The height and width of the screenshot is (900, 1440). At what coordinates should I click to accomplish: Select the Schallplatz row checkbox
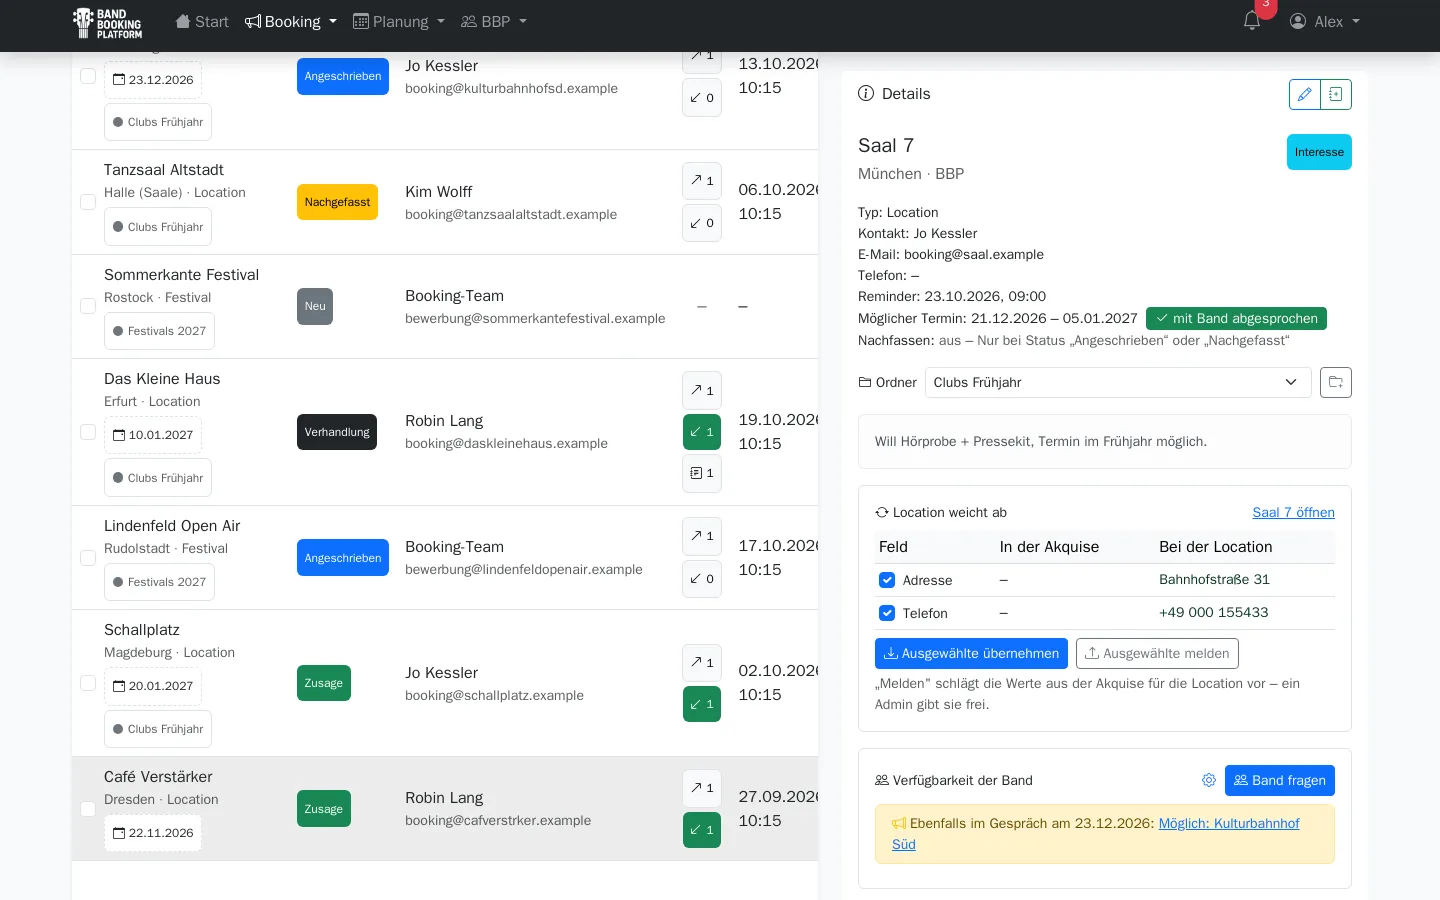(x=88, y=683)
